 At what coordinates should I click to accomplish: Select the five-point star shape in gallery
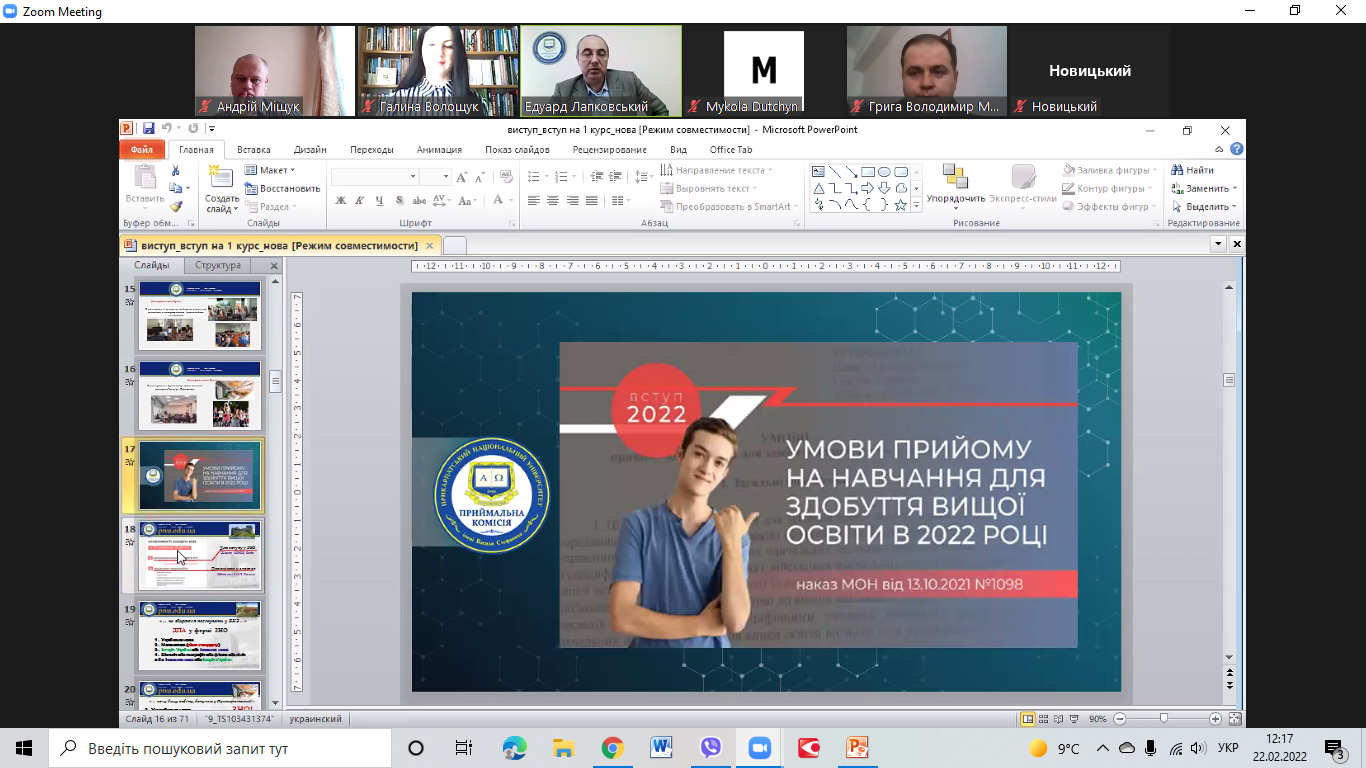(900, 205)
